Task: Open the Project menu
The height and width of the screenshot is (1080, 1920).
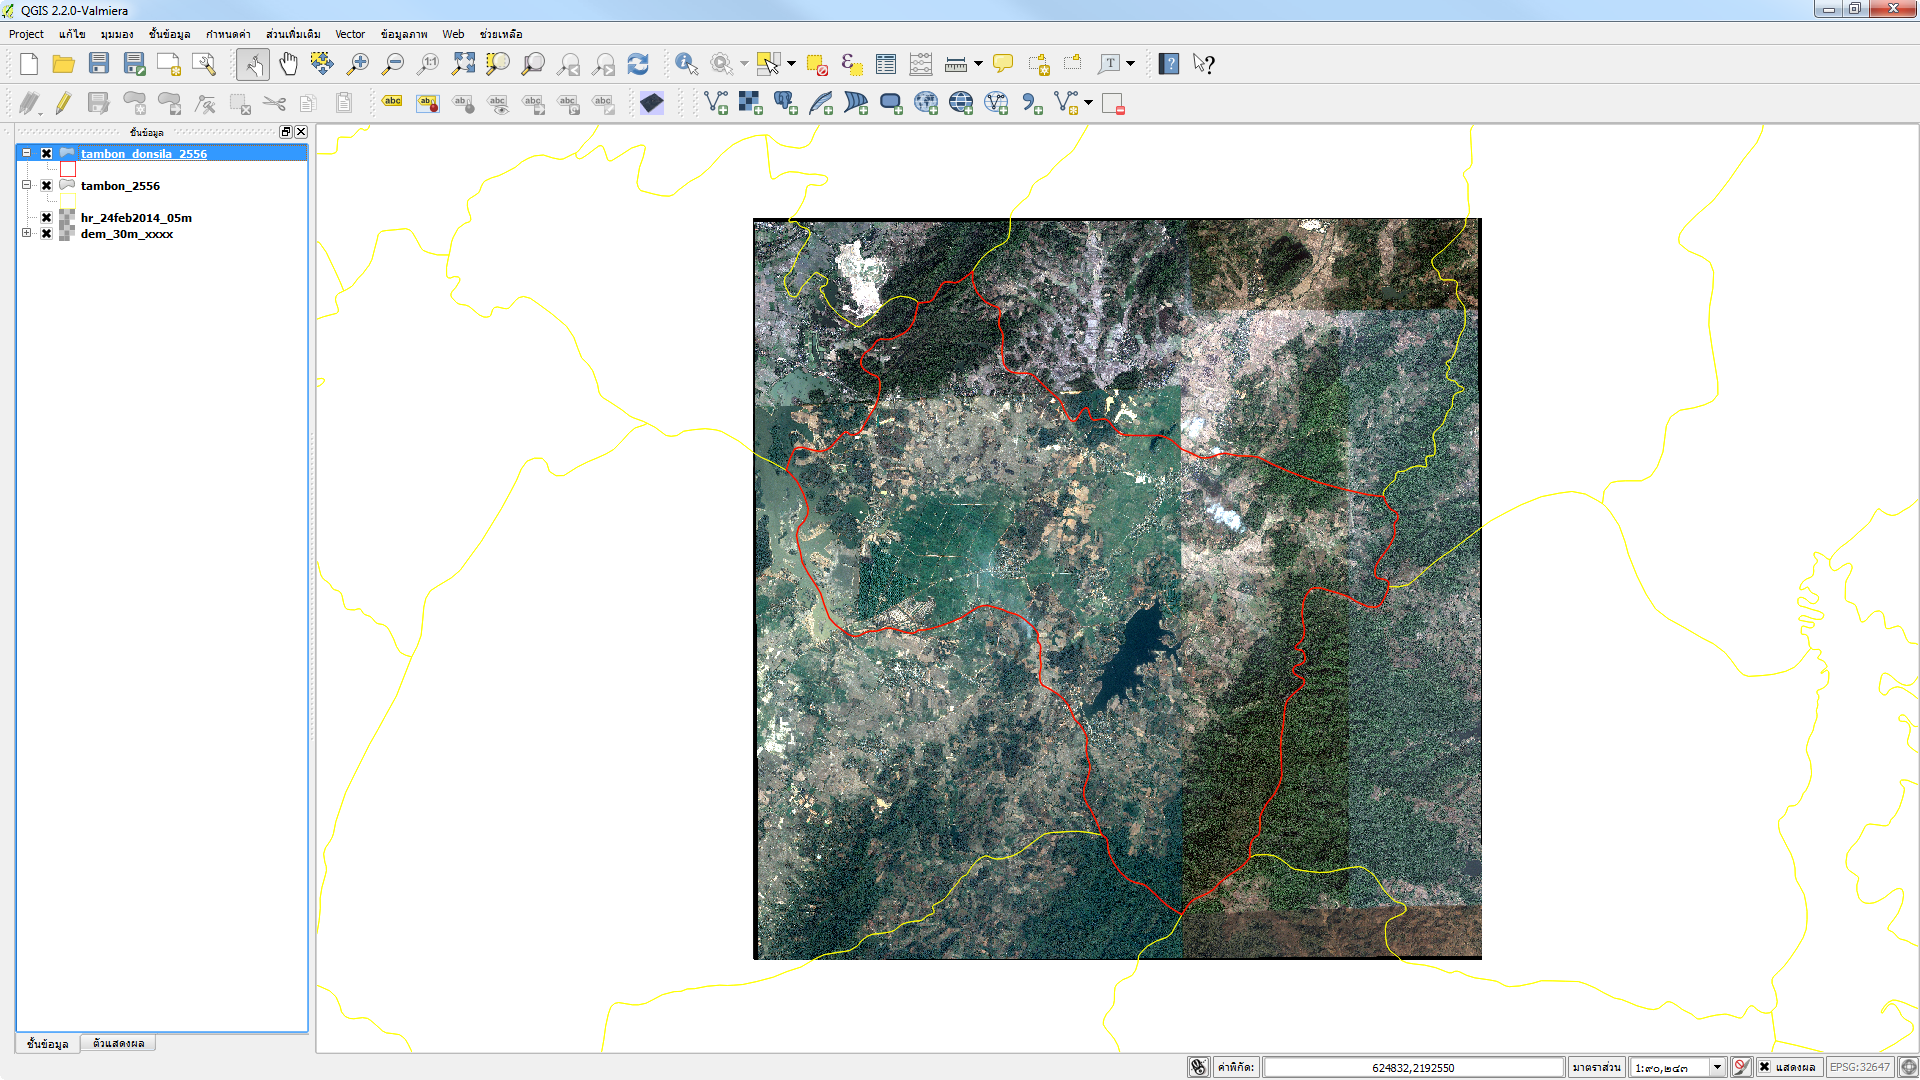Action: (26, 34)
